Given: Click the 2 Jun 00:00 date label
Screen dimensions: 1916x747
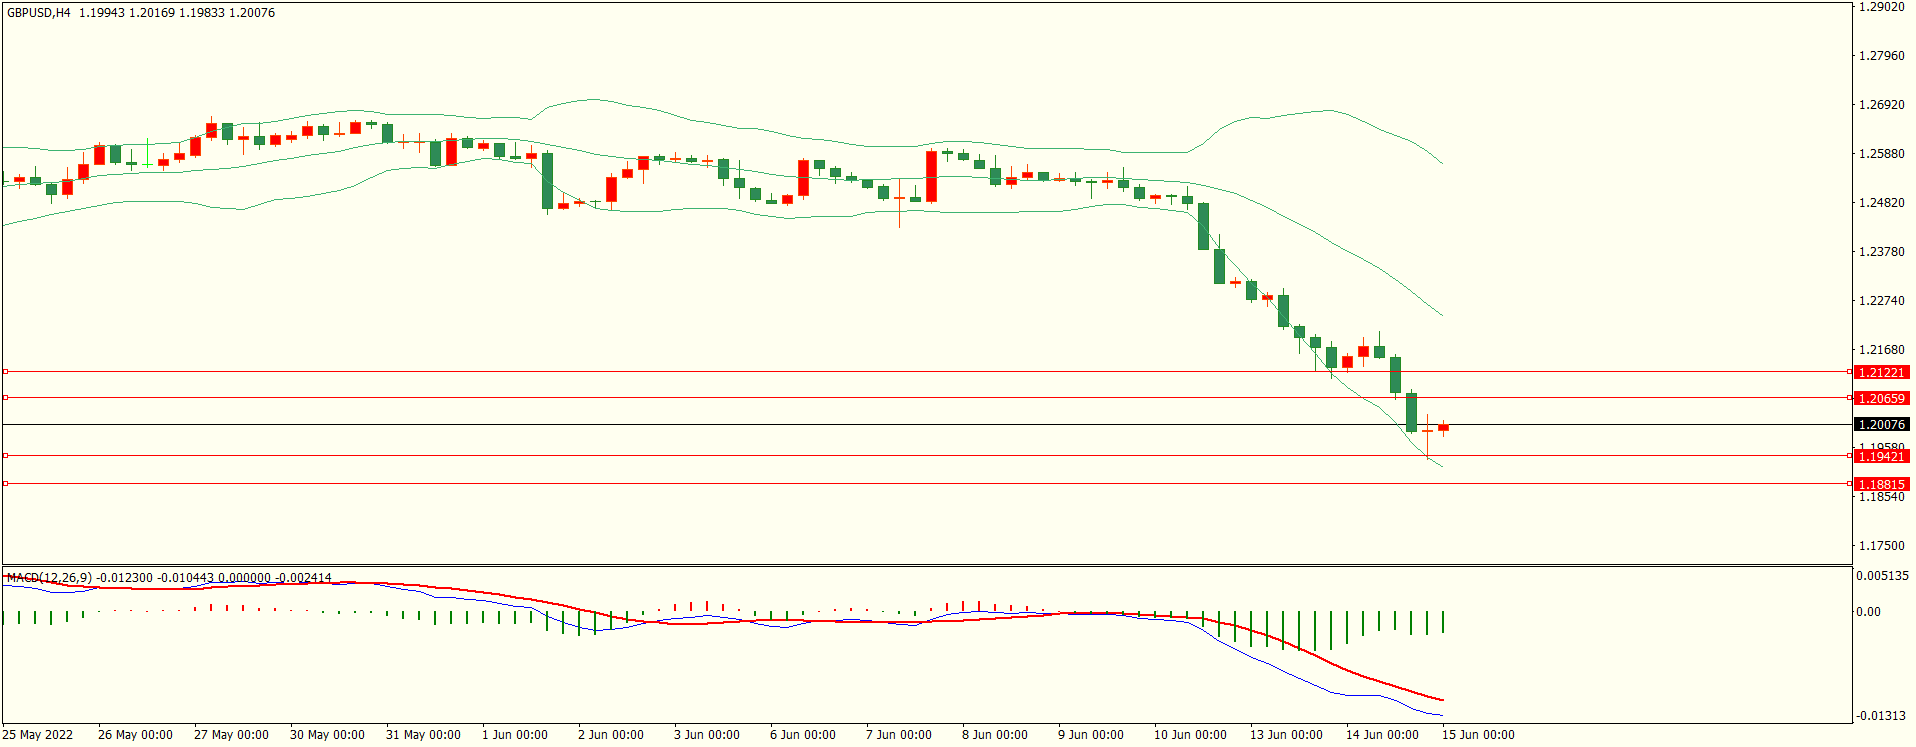Looking at the screenshot, I should [611, 735].
